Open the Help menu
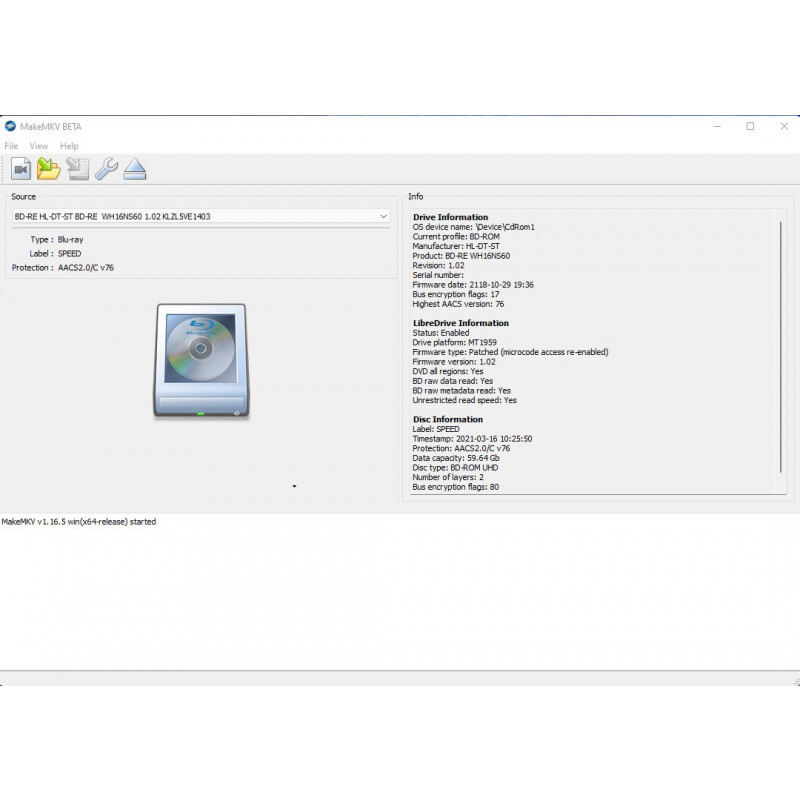Screen dimensions: 800x800 point(69,146)
